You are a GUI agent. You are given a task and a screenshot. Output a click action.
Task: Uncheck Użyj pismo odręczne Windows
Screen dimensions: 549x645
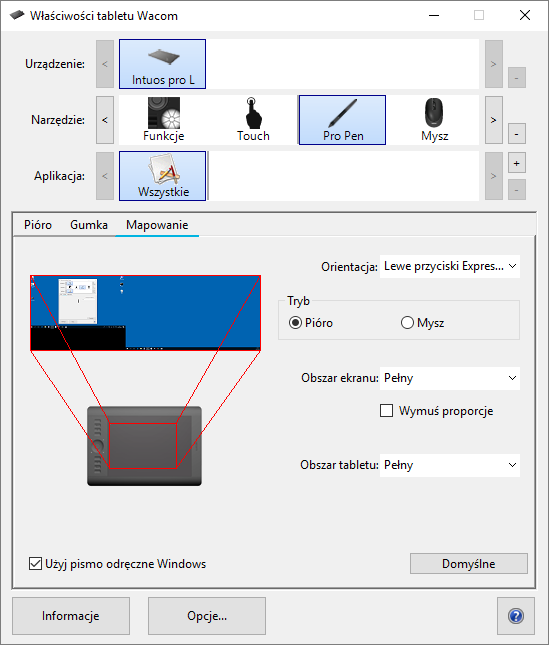pyautogui.click(x=35, y=564)
